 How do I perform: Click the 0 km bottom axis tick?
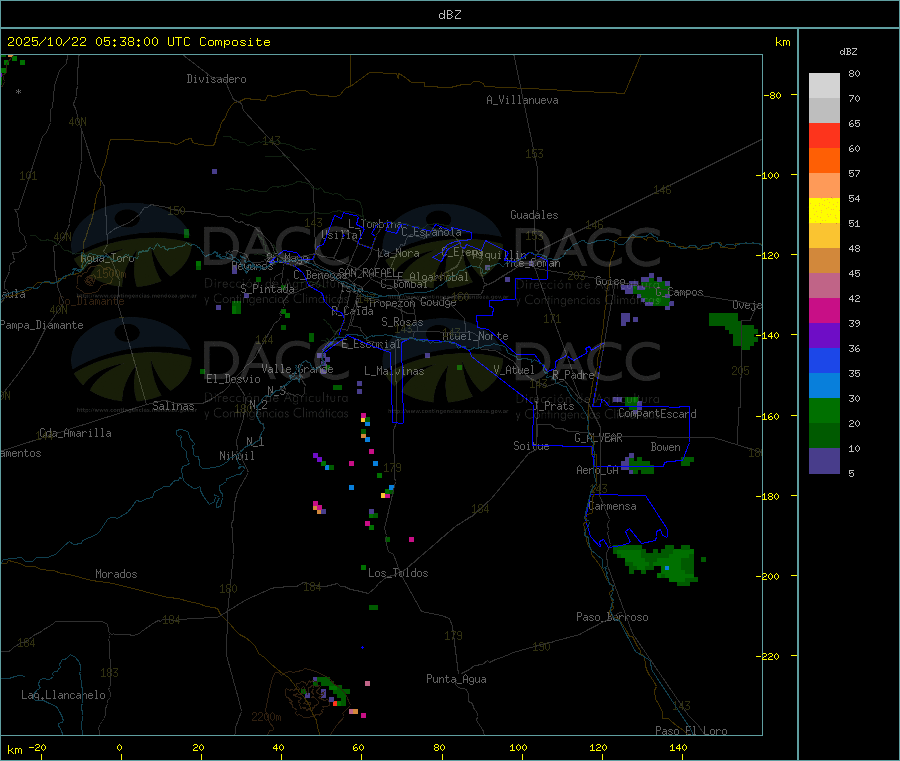pos(119,747)
